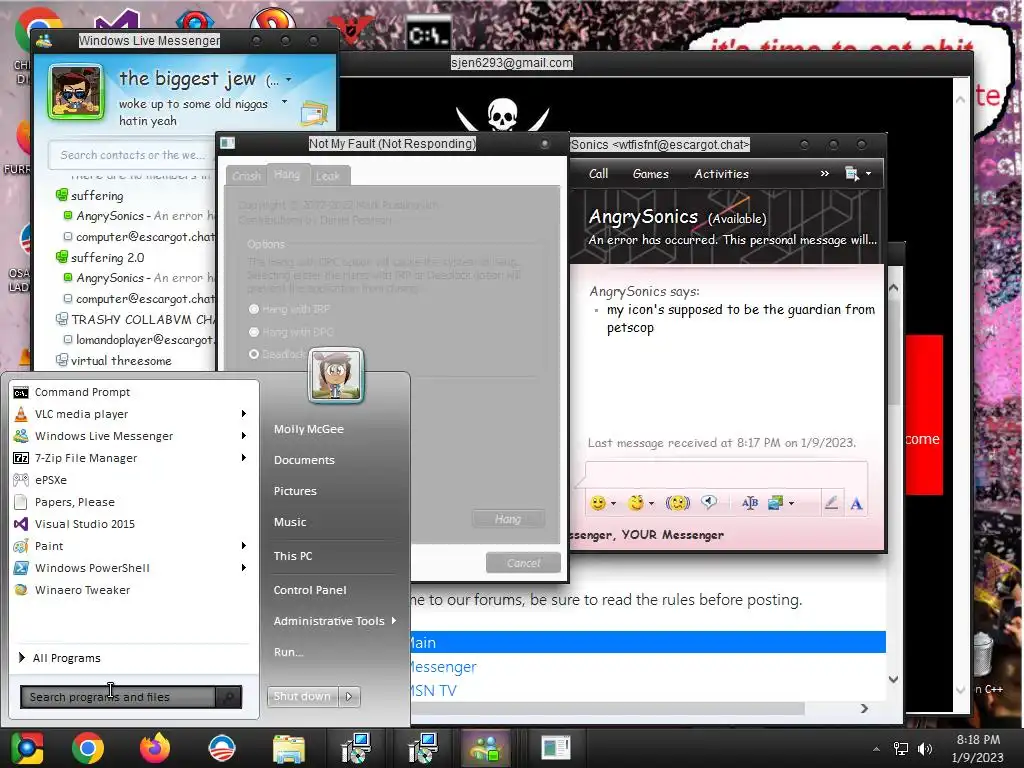Send a nudge in AngrySonics chat
1024x768 pixels.
coord(677,503)
